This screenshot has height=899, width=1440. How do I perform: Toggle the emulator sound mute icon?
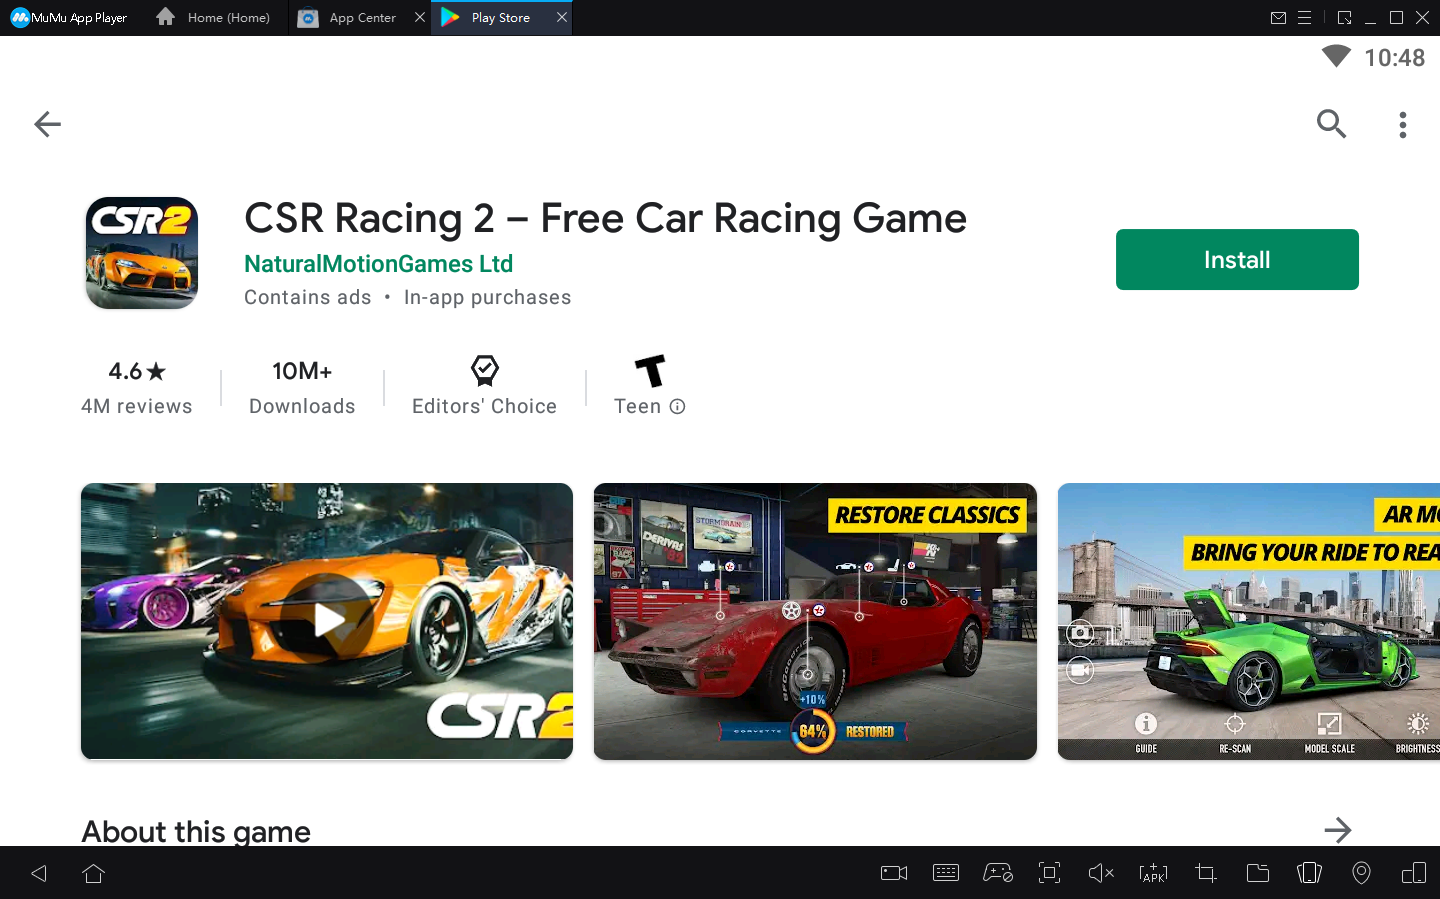(x=1101, y=873)
